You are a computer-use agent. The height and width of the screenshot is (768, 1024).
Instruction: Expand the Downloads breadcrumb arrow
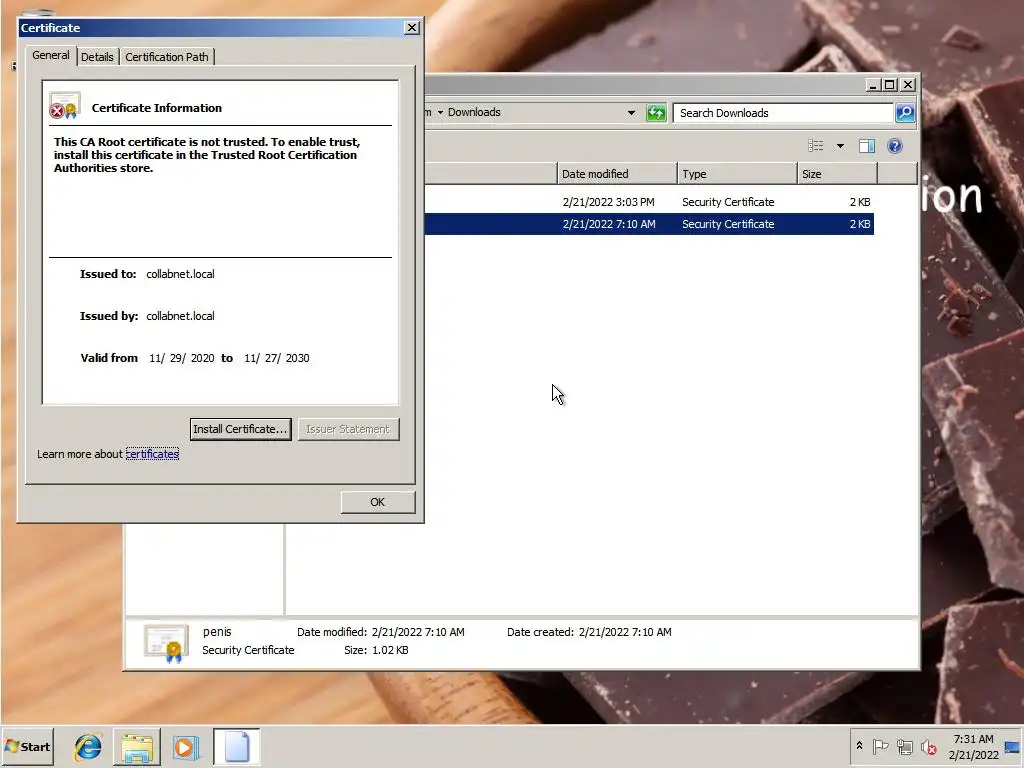coord(440,112)
